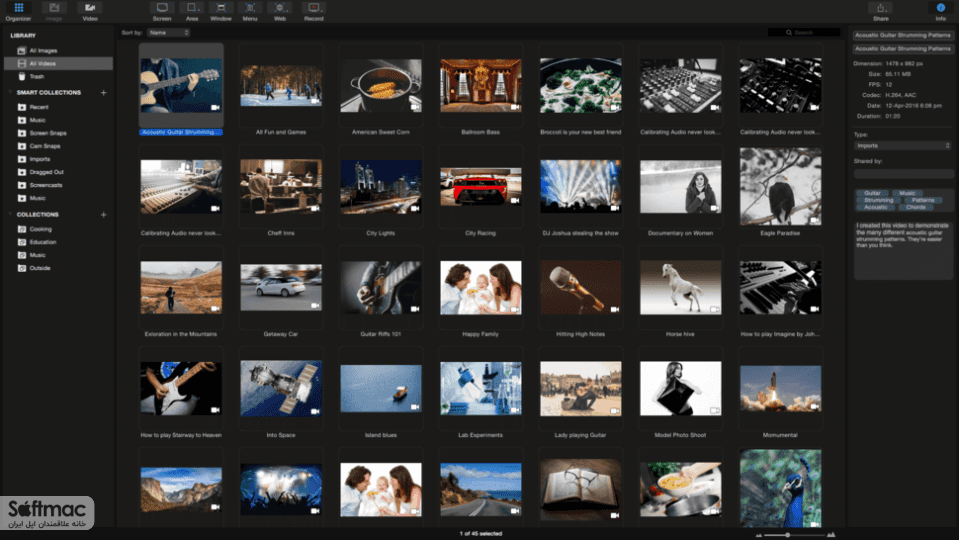Image resolution: width=959 pixels, height=540 pixels.
Task: Click the Guitar tag
Action: click(872, 193)
